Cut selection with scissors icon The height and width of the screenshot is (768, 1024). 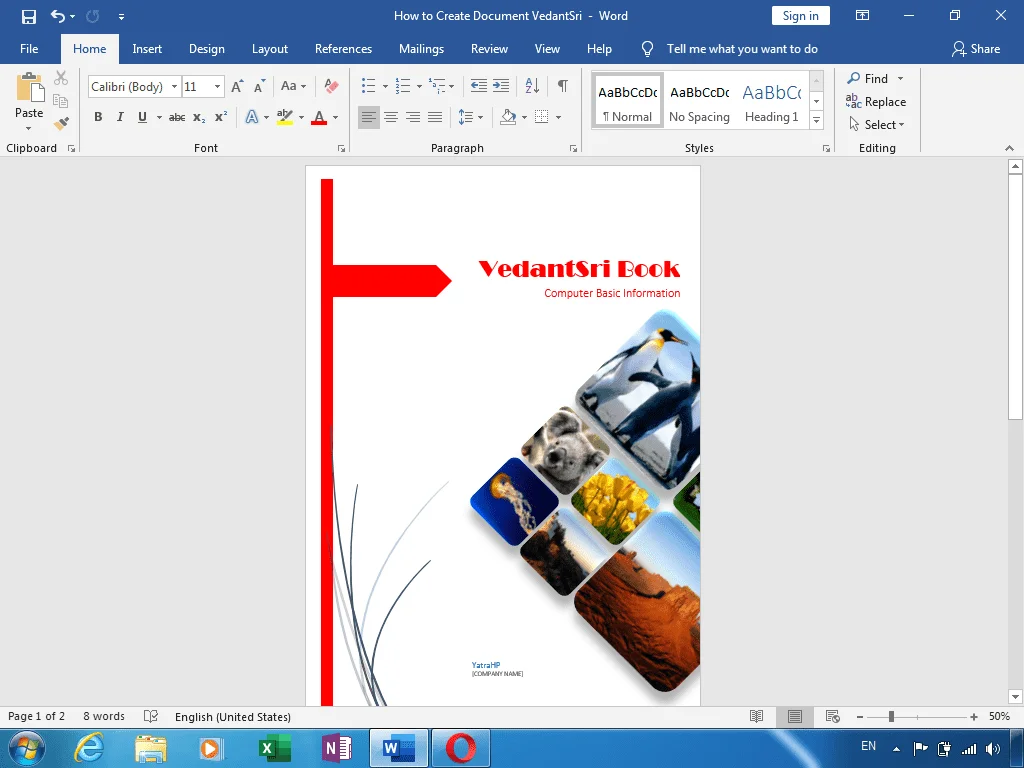(x=61, y=78)
